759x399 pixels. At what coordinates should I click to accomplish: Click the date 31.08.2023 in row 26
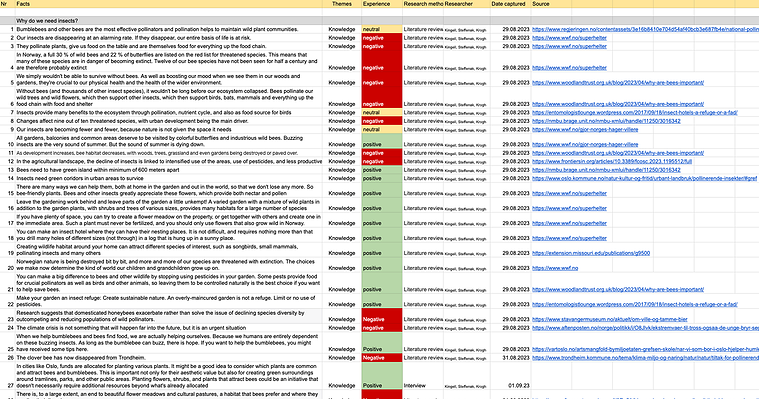[516, 358]
